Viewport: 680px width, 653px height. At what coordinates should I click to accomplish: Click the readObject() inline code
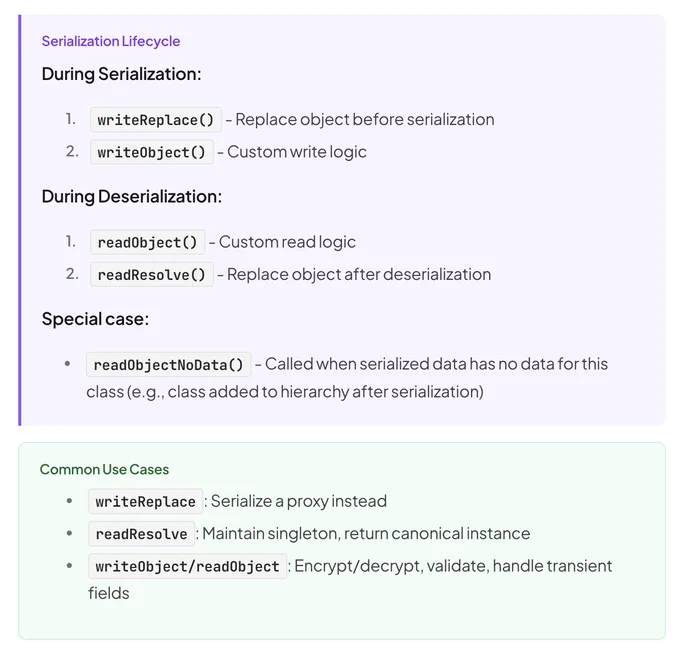click(147, 242)
